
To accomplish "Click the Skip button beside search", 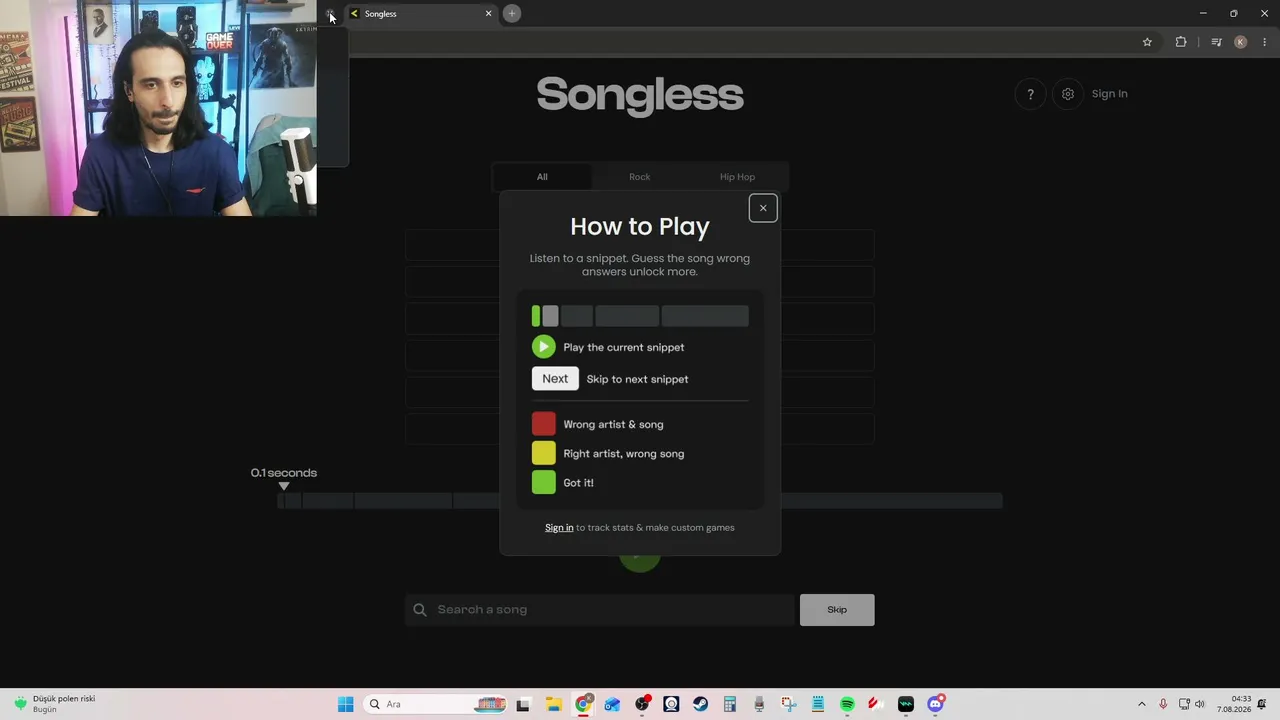I will [837, 610].
